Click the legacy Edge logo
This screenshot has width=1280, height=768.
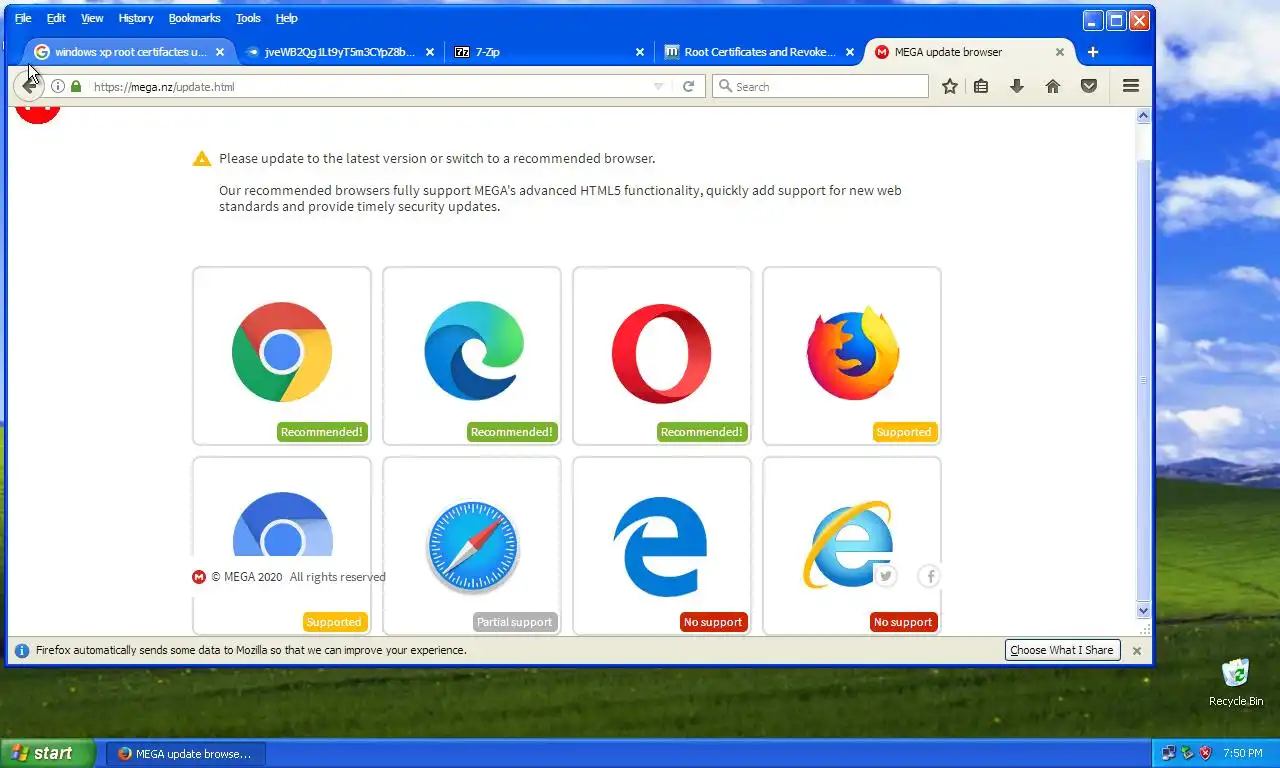coord(661,547)
